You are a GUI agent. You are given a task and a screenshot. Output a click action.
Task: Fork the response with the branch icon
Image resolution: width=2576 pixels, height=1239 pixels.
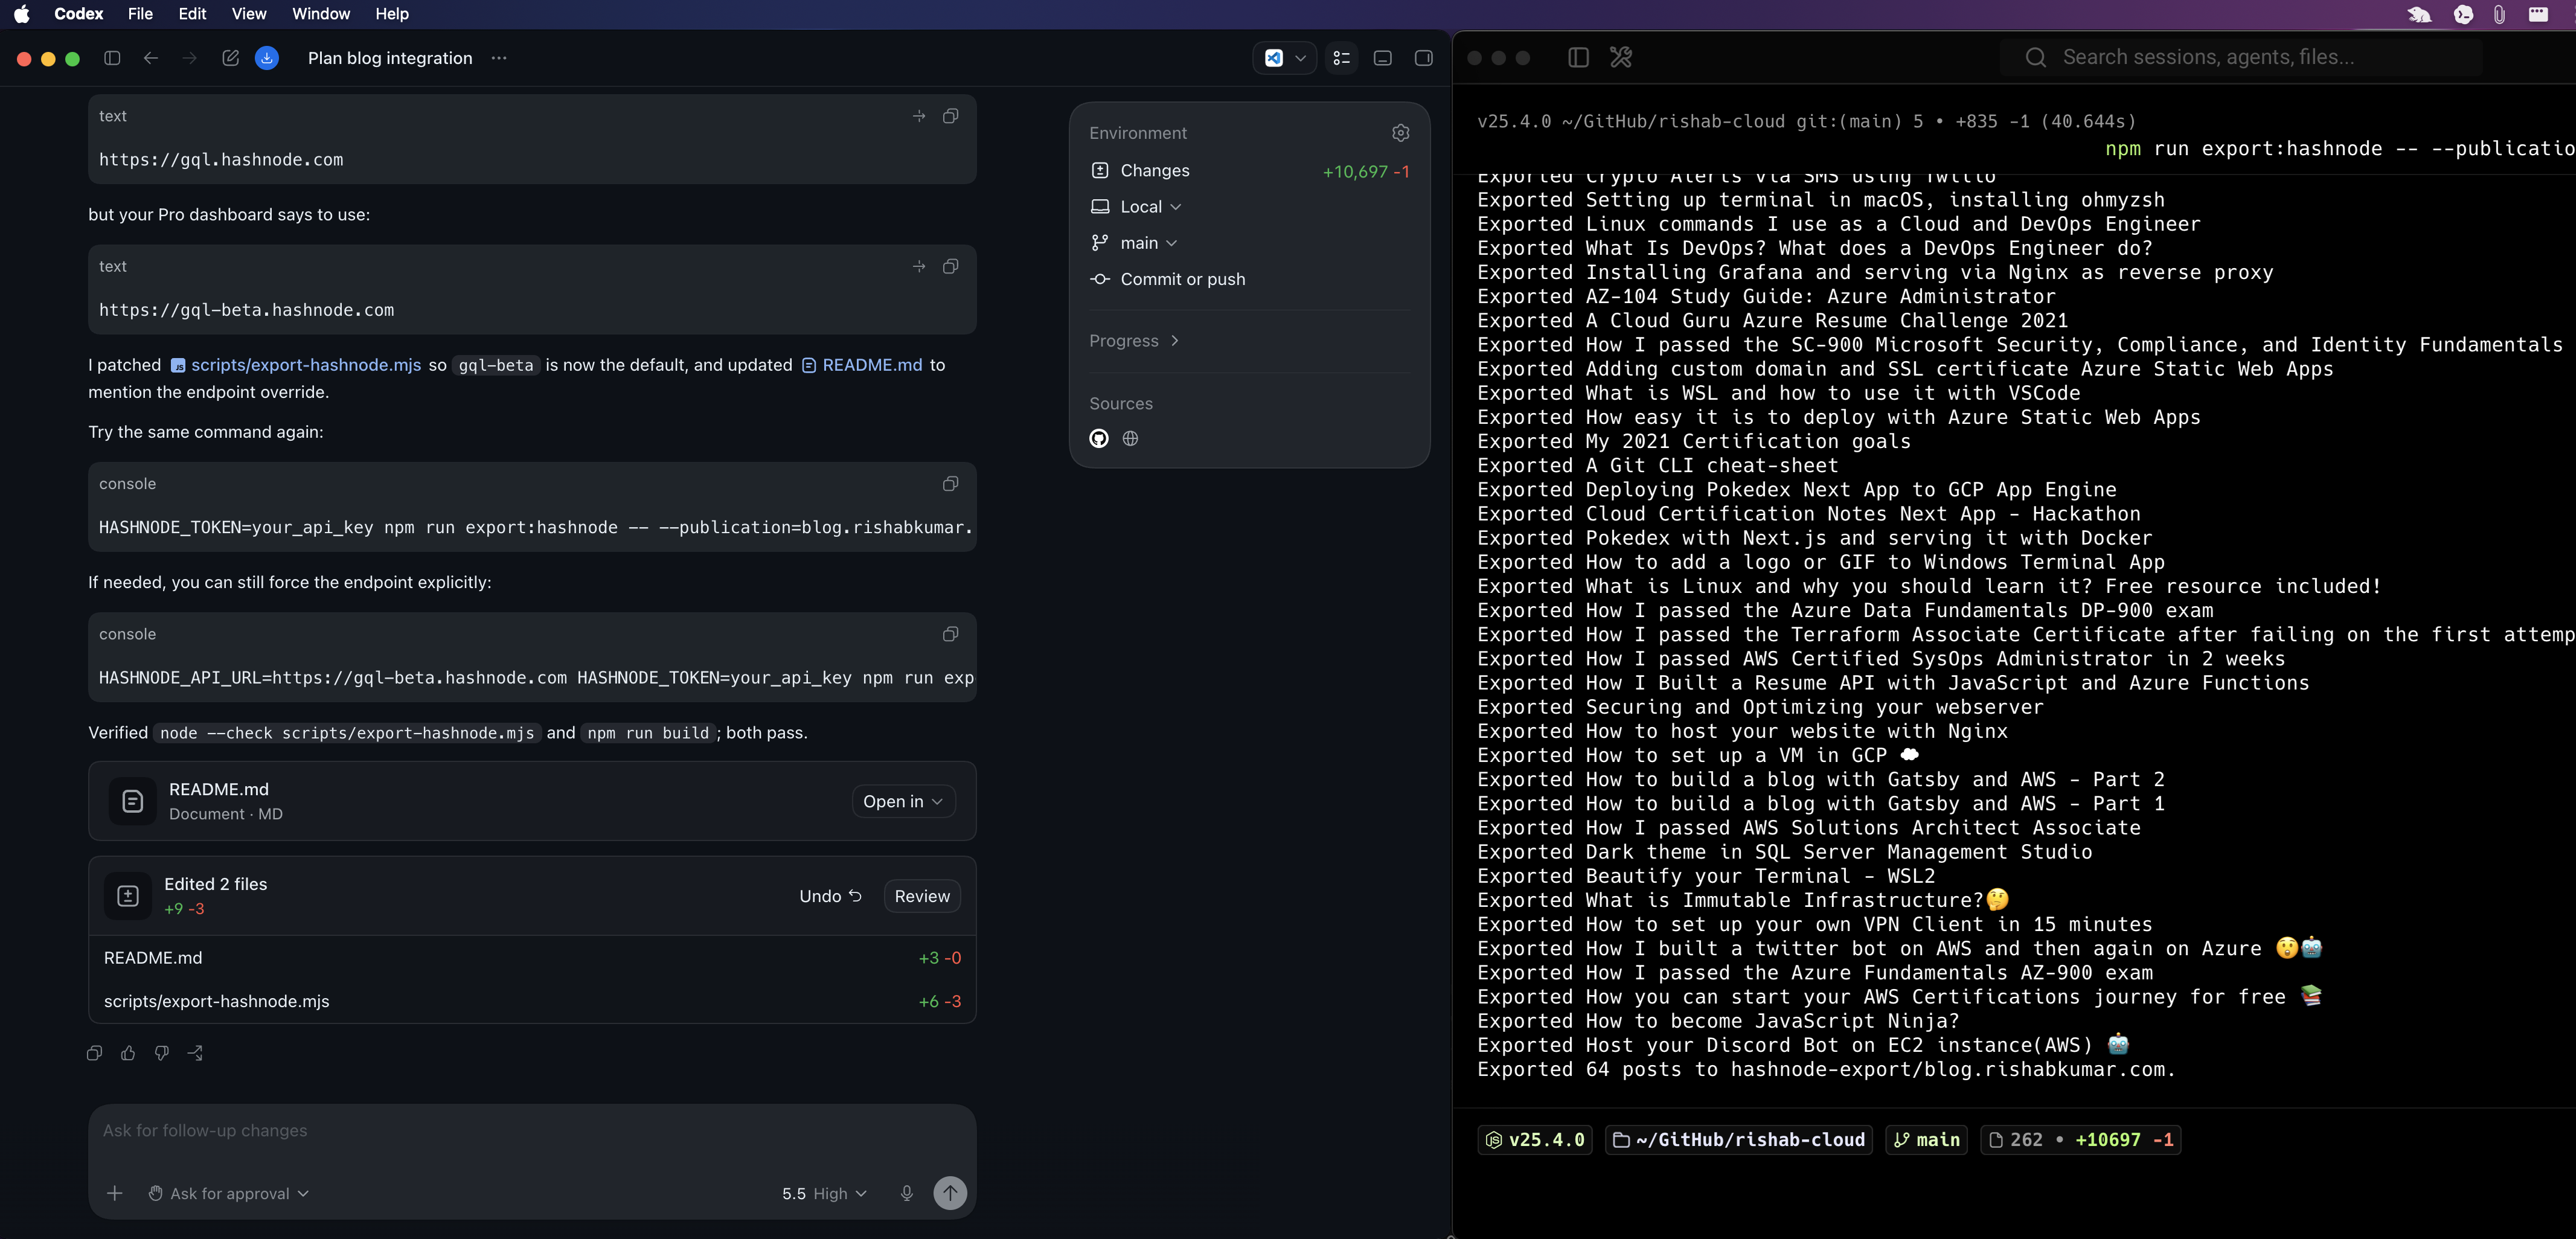click(x=195, y=1053)
